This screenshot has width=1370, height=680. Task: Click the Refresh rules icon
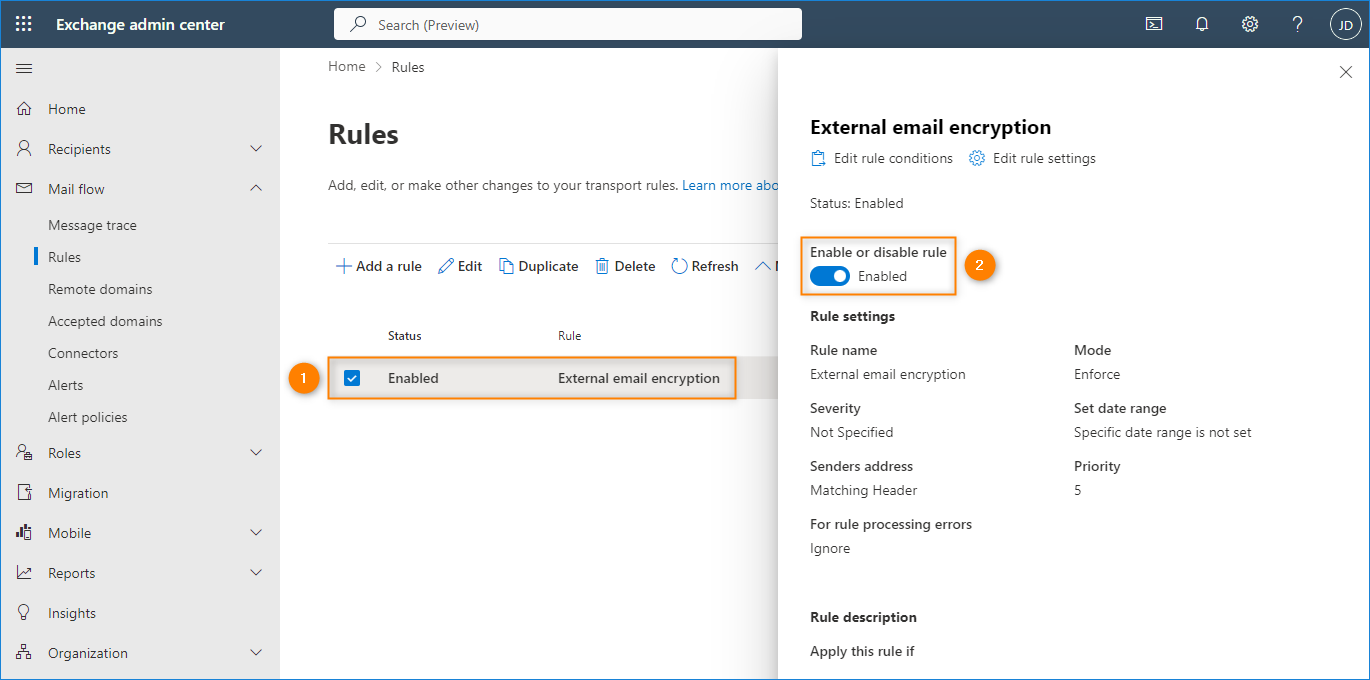[680, 266]
